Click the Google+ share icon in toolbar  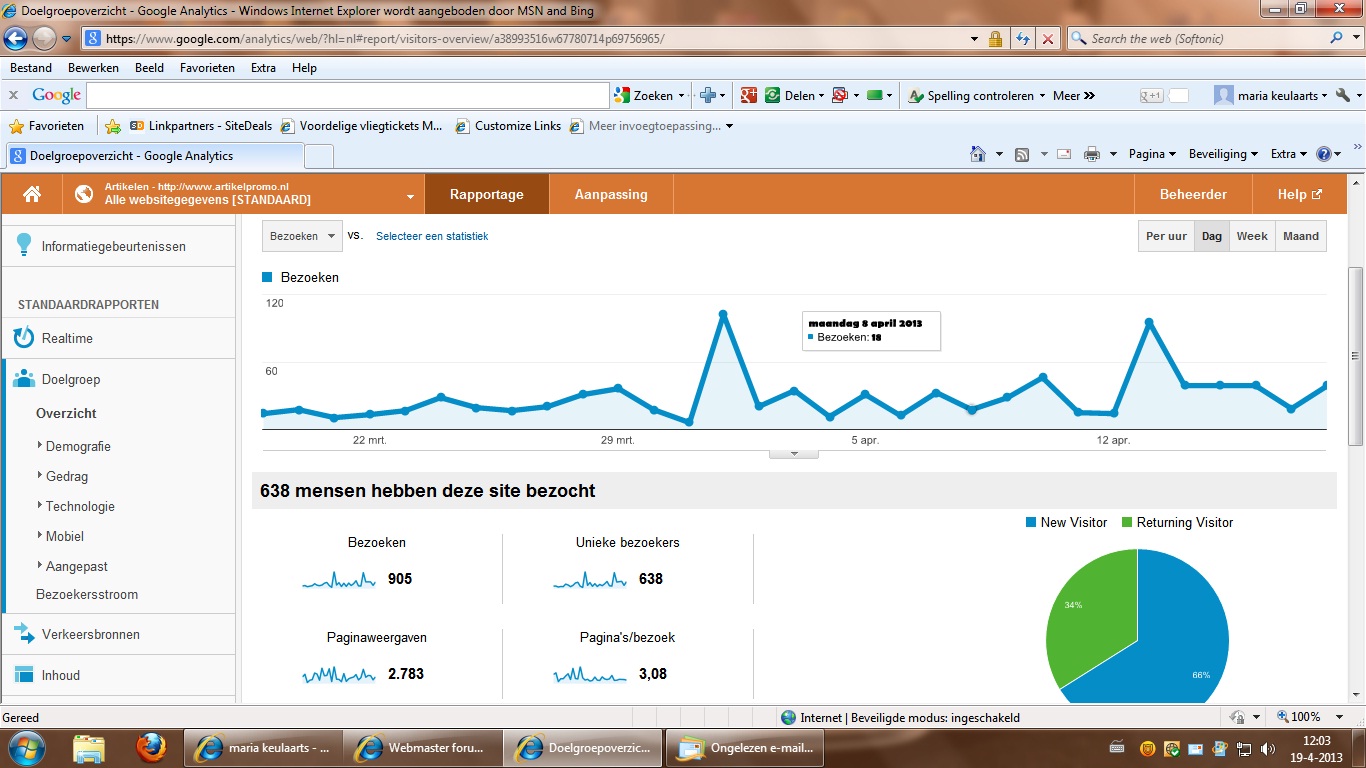point(748,96)
